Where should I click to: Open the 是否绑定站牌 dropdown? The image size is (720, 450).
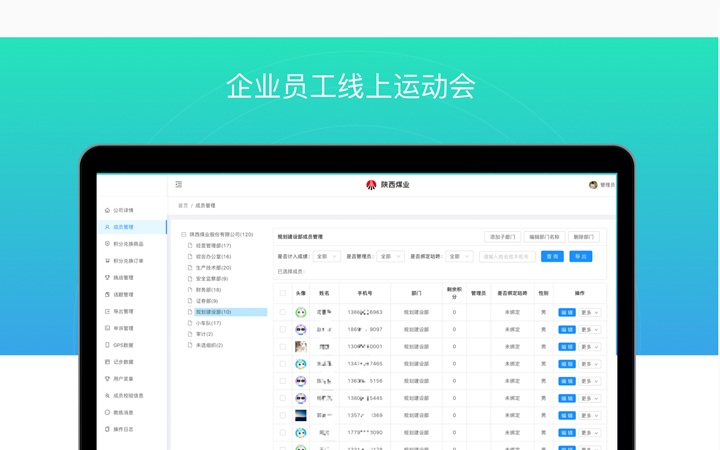(x=459, y=256)
